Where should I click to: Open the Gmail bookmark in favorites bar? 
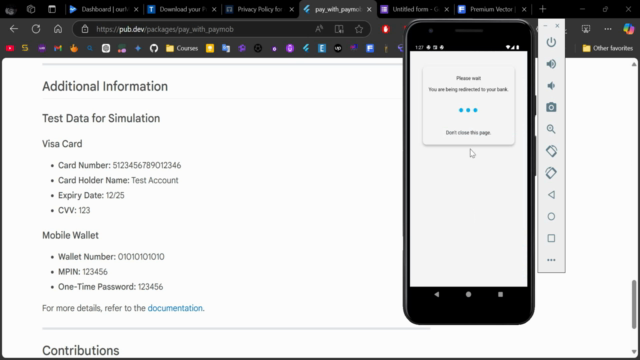tap(58, 48)
